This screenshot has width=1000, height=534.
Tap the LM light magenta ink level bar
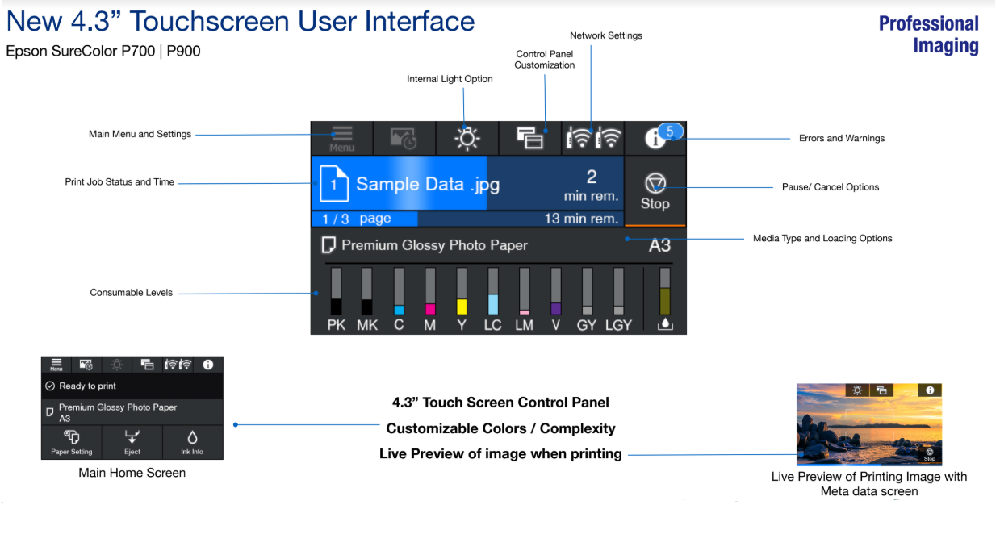(x=524, y=291)
